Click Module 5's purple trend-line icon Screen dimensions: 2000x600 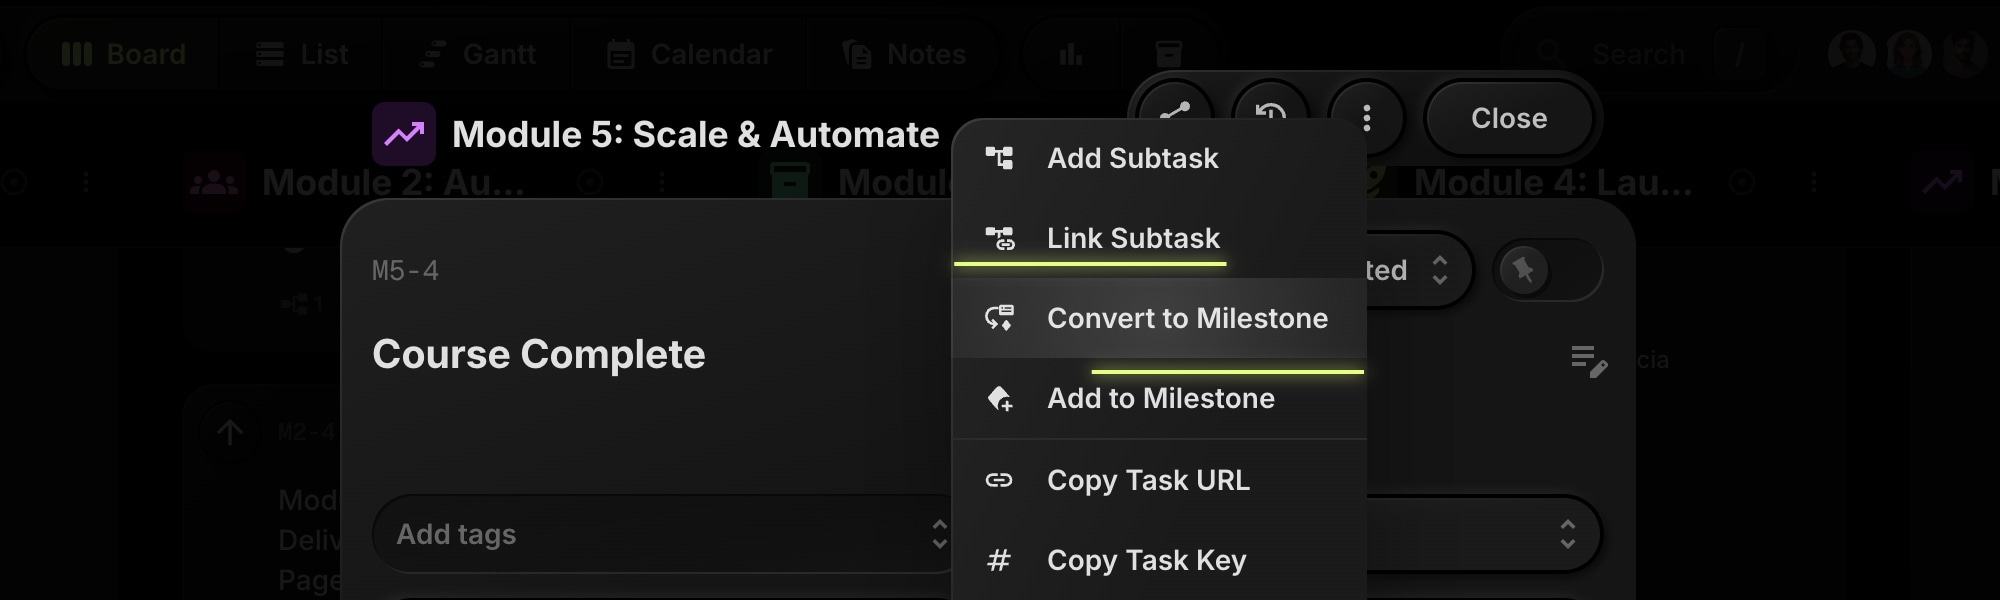[405, 133]
